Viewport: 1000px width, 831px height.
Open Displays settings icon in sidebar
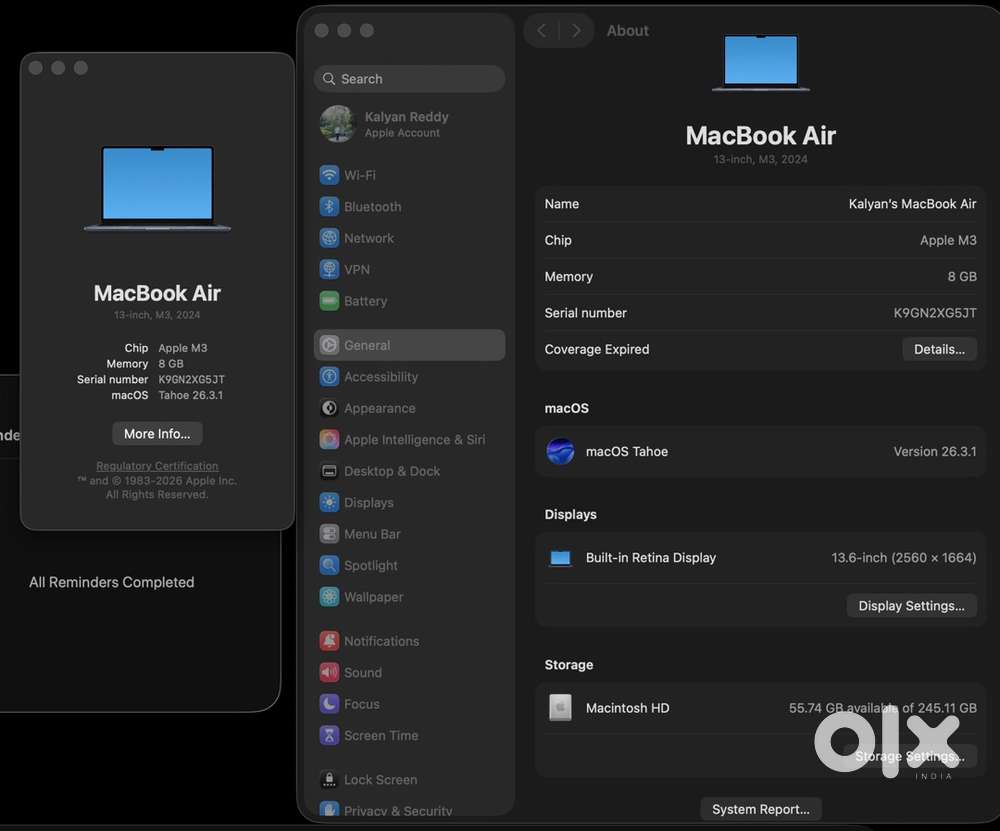(329, 503)
